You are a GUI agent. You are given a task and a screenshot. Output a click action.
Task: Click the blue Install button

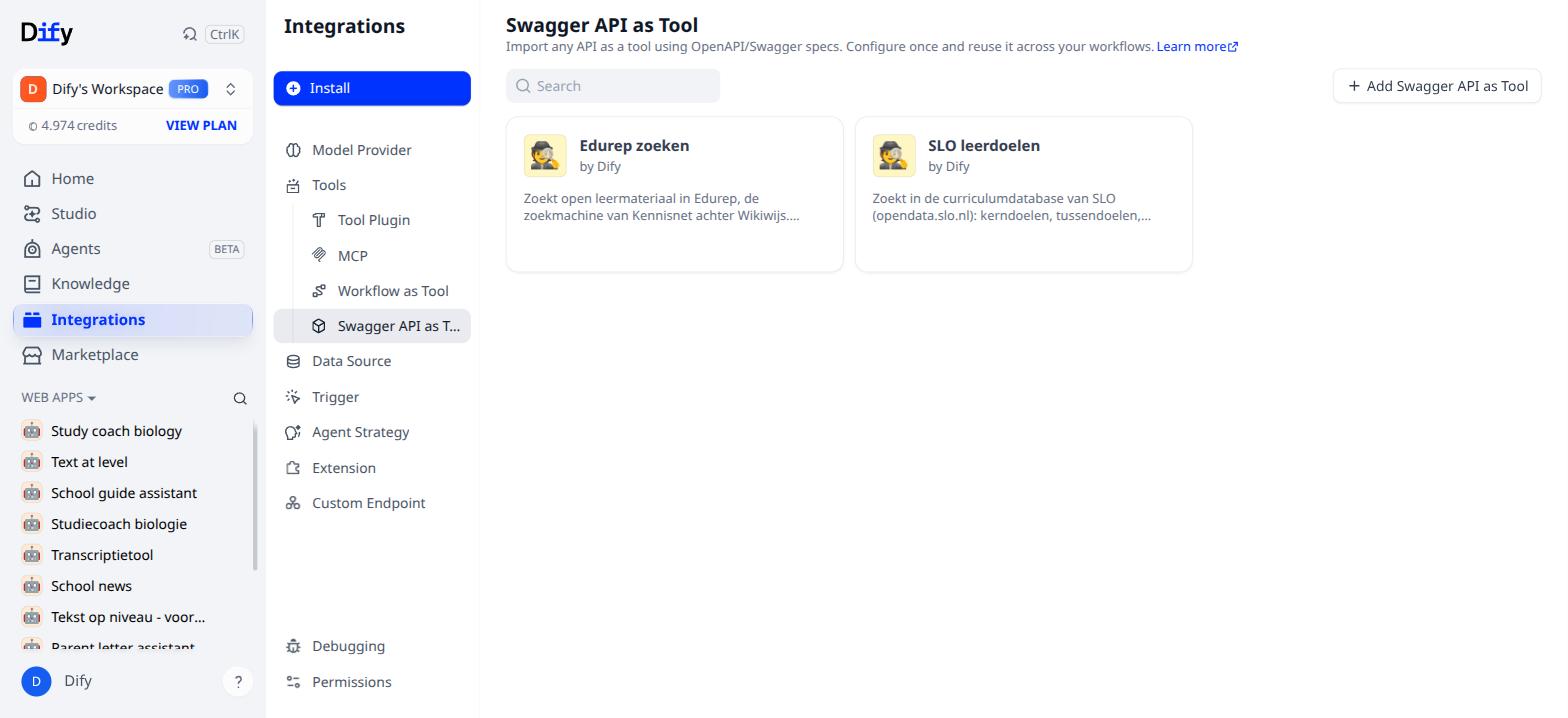coord(372,88)
